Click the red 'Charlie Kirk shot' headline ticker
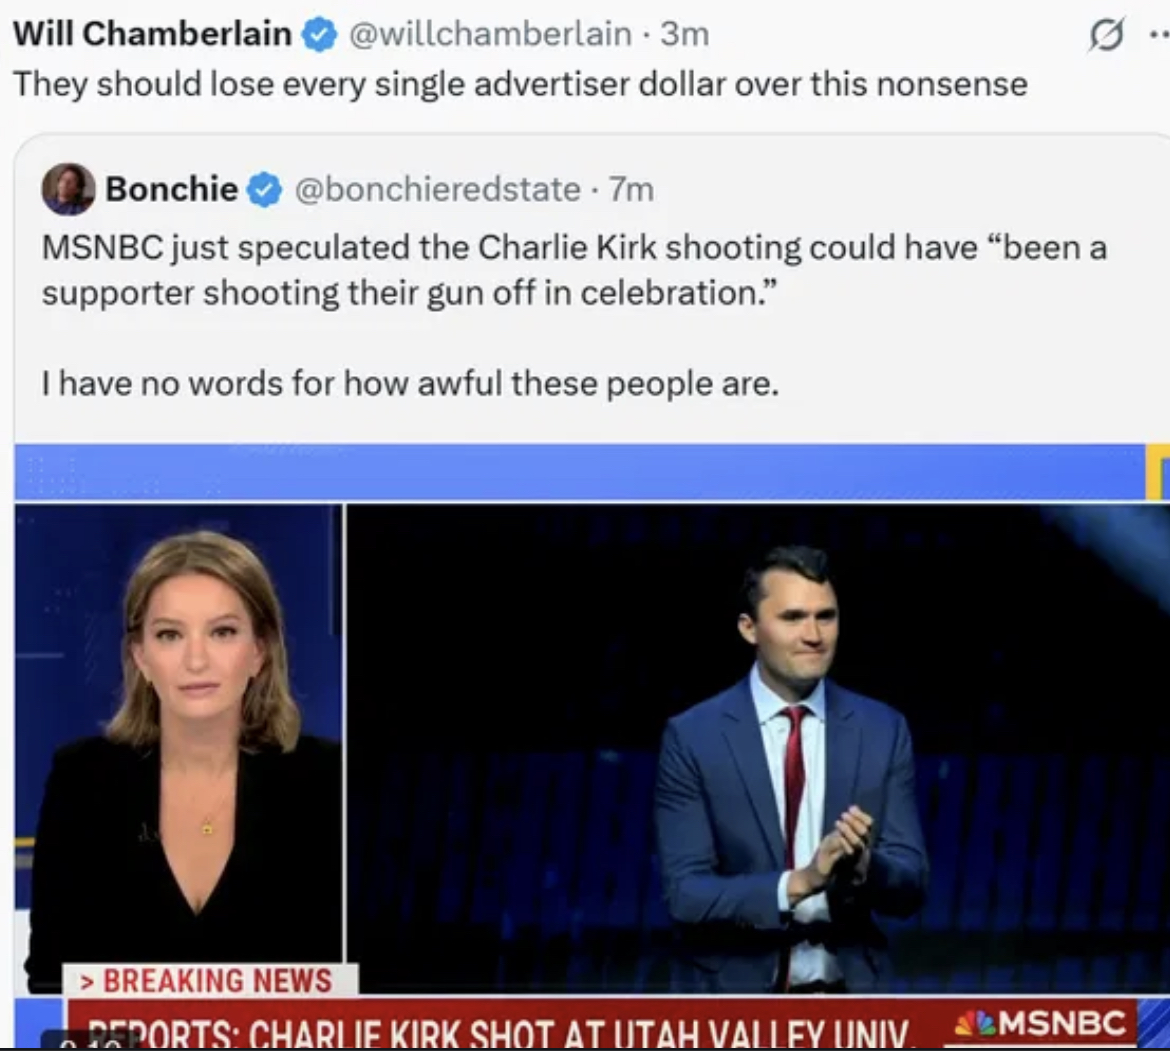 (500, 1025)
